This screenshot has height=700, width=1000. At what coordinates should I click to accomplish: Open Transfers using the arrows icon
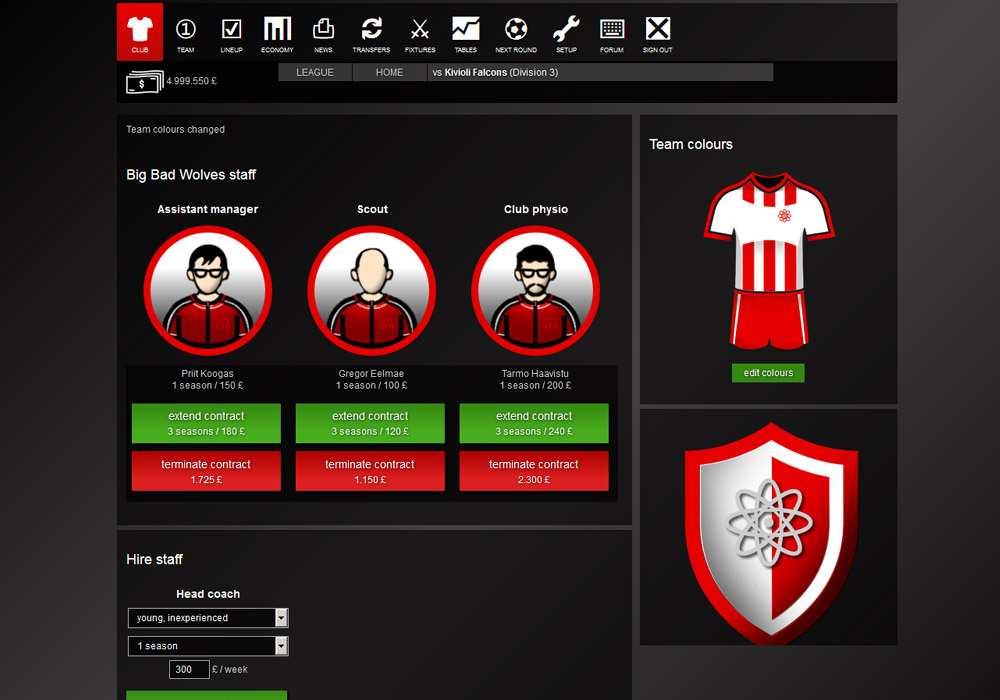pos(370,32)
